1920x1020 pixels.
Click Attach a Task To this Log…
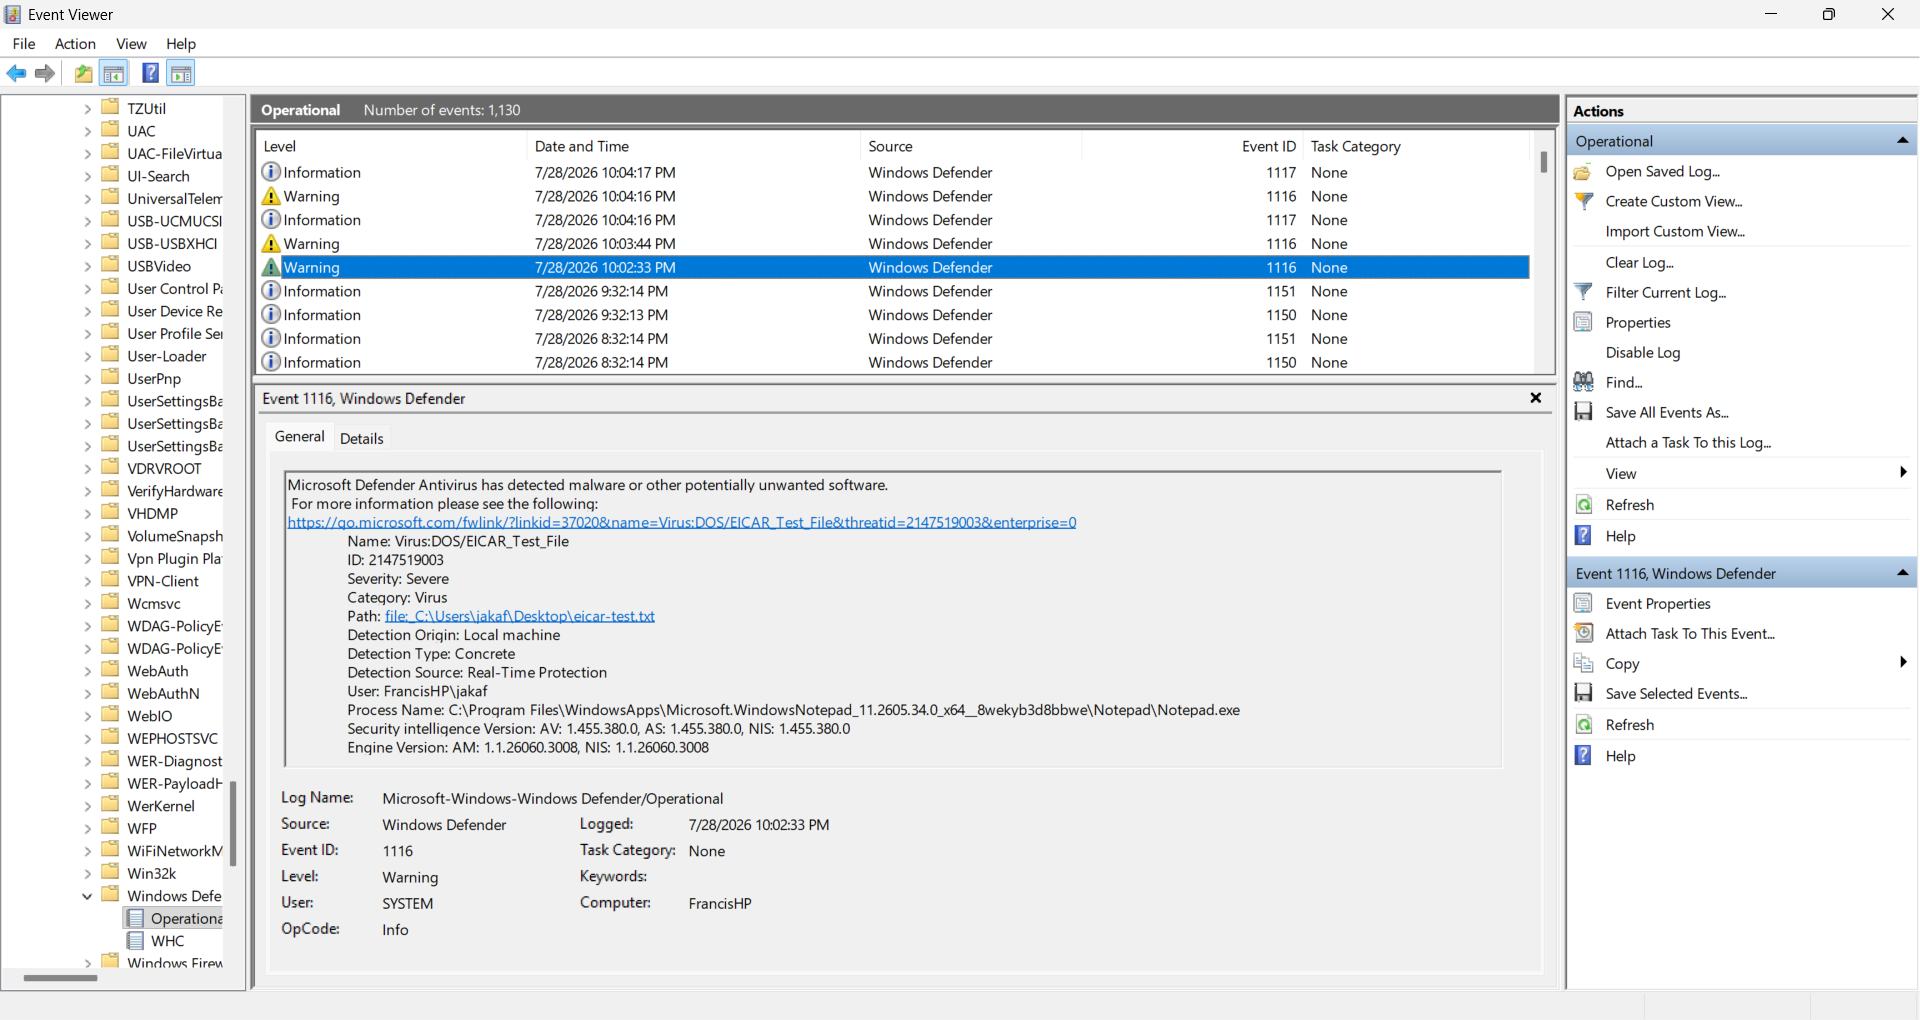(1688, 442)
